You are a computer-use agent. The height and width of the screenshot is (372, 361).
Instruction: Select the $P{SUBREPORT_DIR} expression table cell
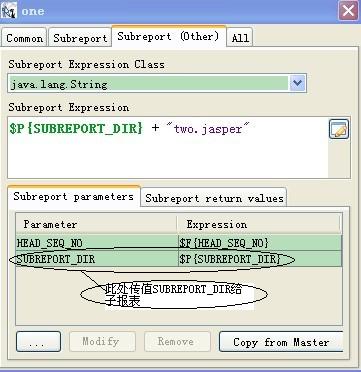260,259
